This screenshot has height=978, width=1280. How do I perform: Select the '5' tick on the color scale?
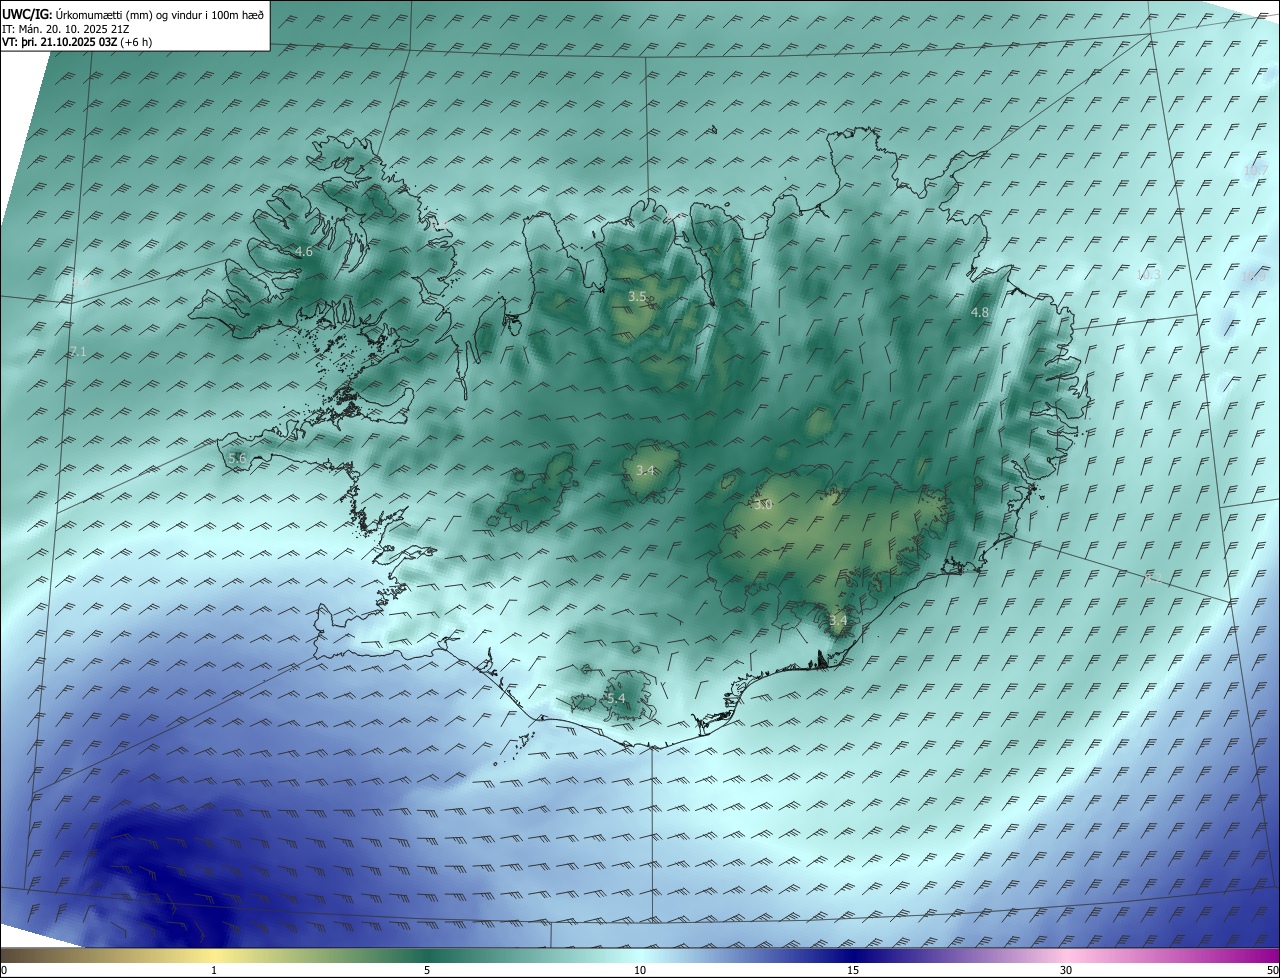click(427, 970)
